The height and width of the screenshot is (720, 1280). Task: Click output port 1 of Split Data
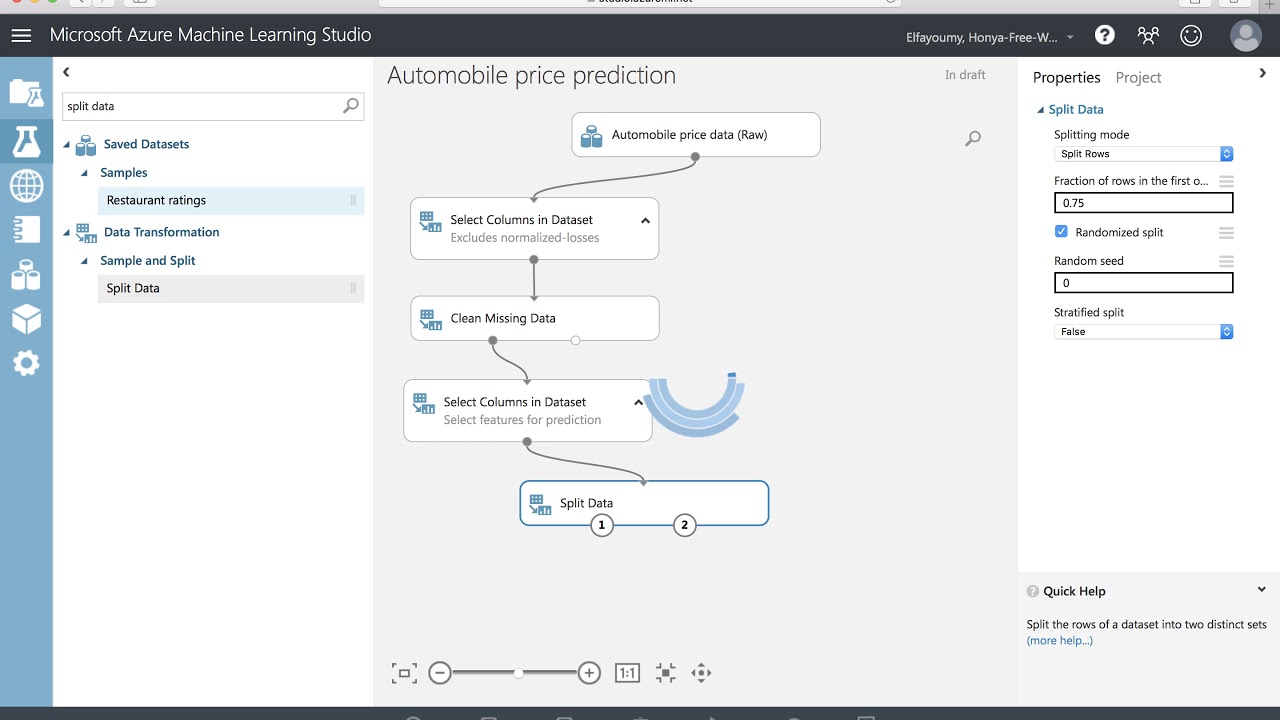point(601,525)
